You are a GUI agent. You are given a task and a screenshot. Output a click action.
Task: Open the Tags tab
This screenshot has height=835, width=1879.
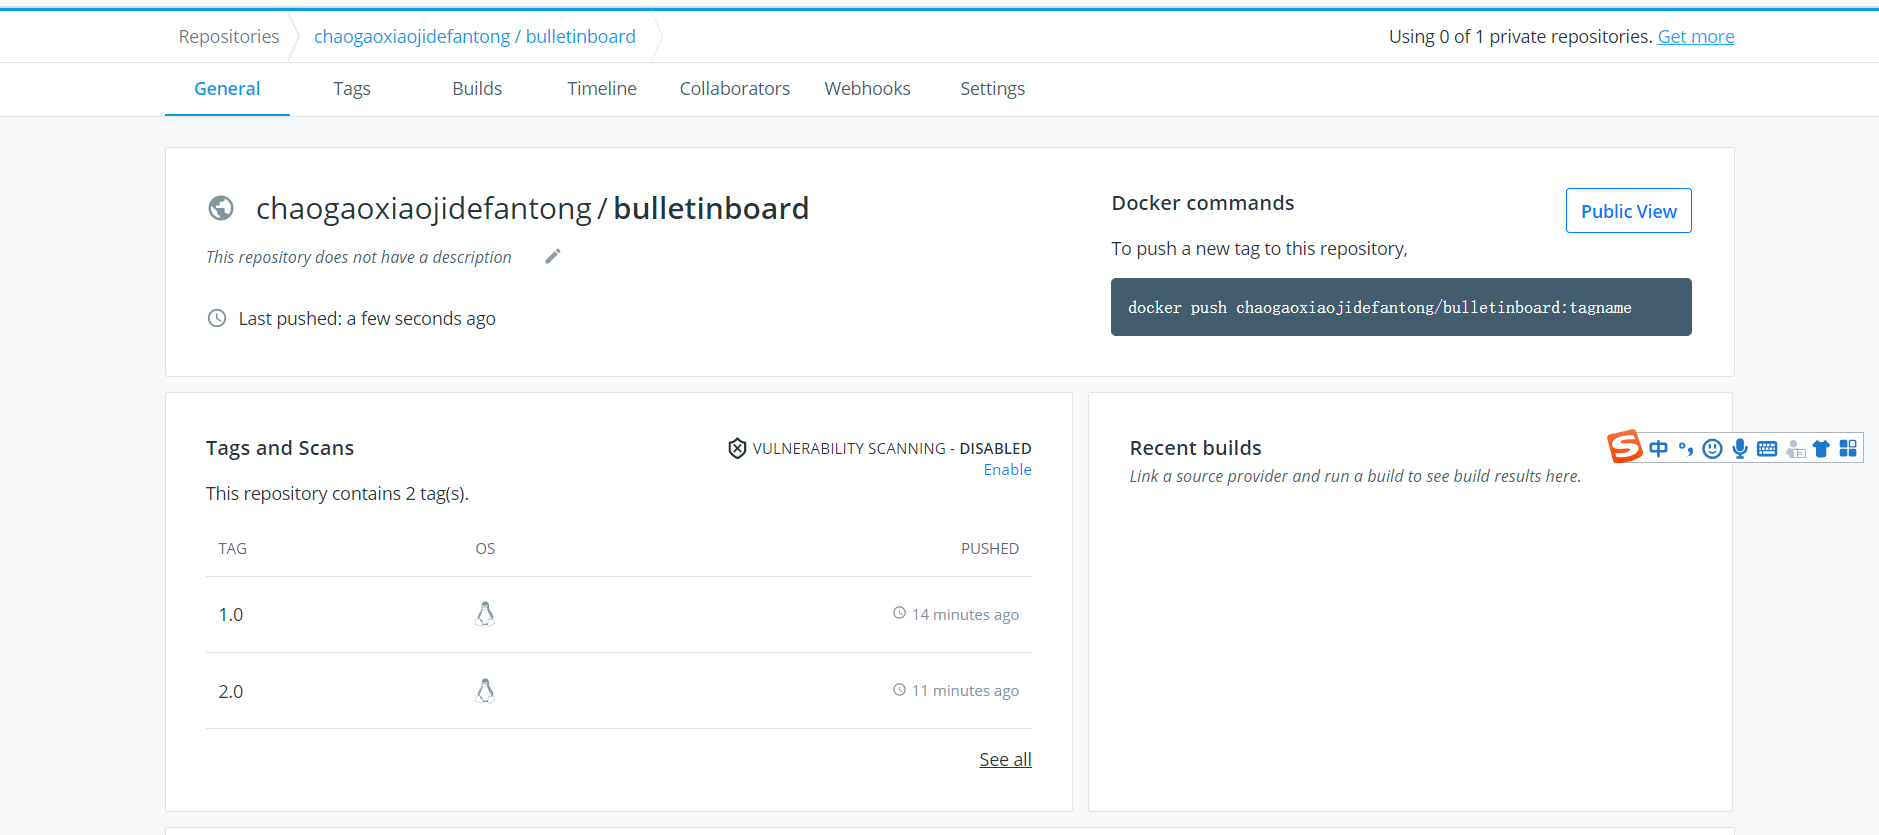pos(352,88)
